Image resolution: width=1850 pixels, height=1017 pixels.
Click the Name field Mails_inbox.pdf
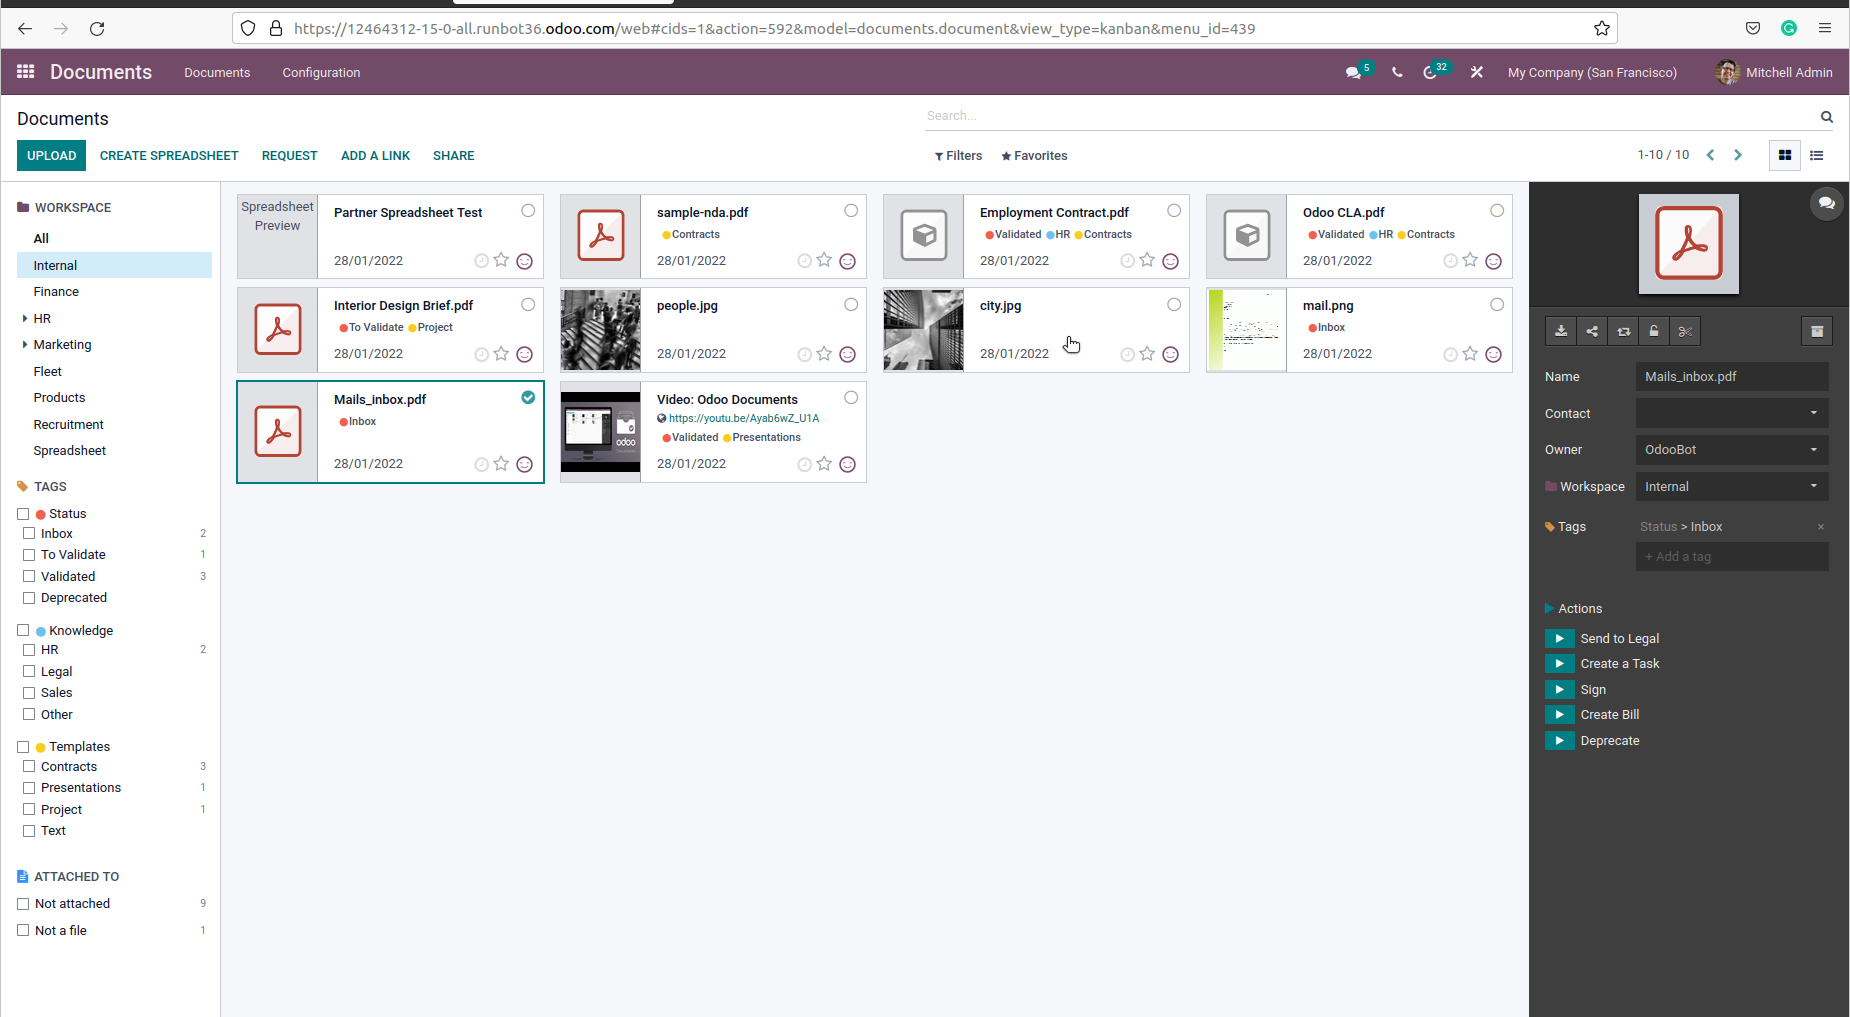tap(1731, 377)
